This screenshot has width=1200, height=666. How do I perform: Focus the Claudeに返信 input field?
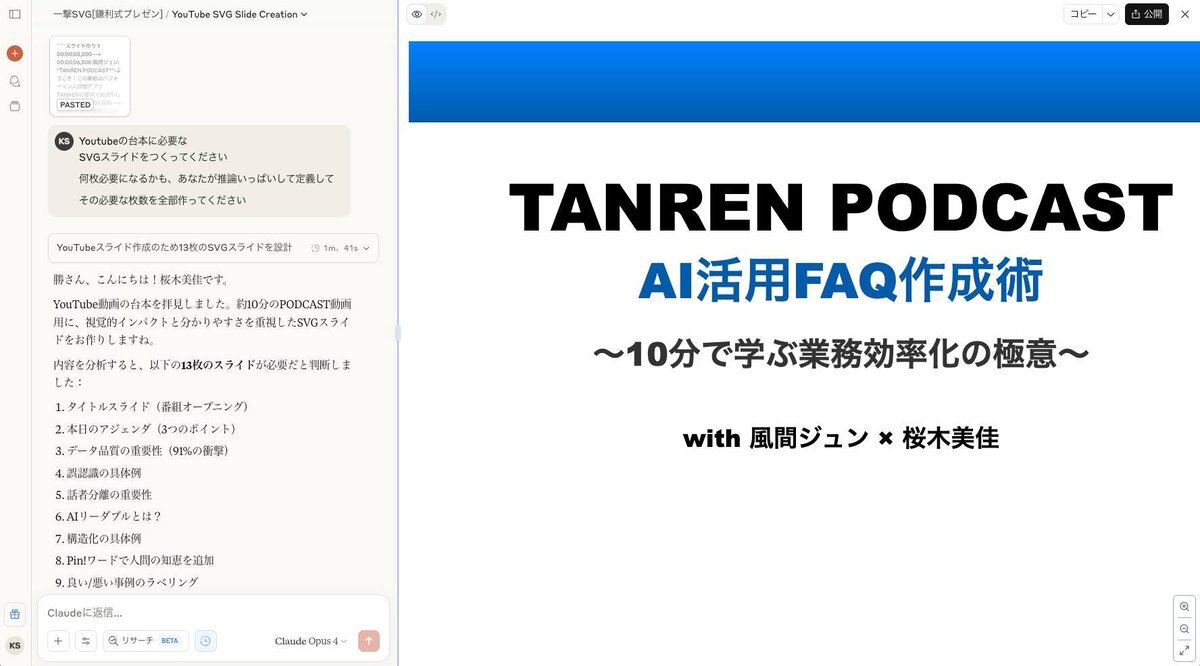click(213, 612)
